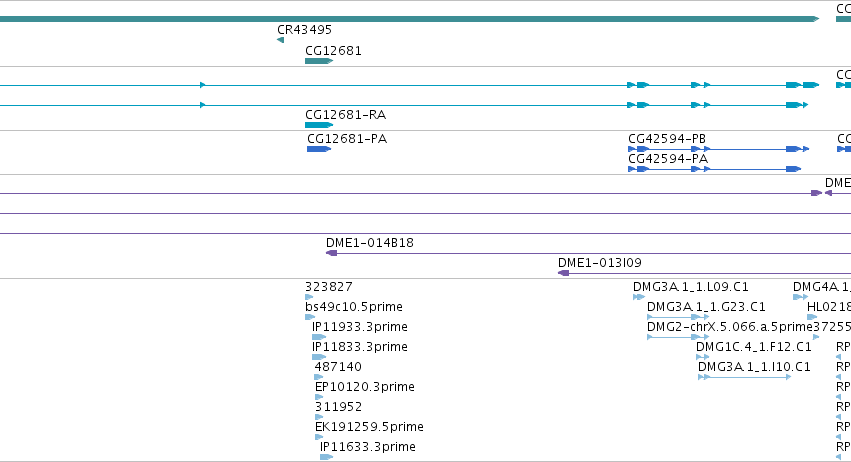Select the bs49c10.5prime EST label

pyautogui.click(x=354, y=307)
